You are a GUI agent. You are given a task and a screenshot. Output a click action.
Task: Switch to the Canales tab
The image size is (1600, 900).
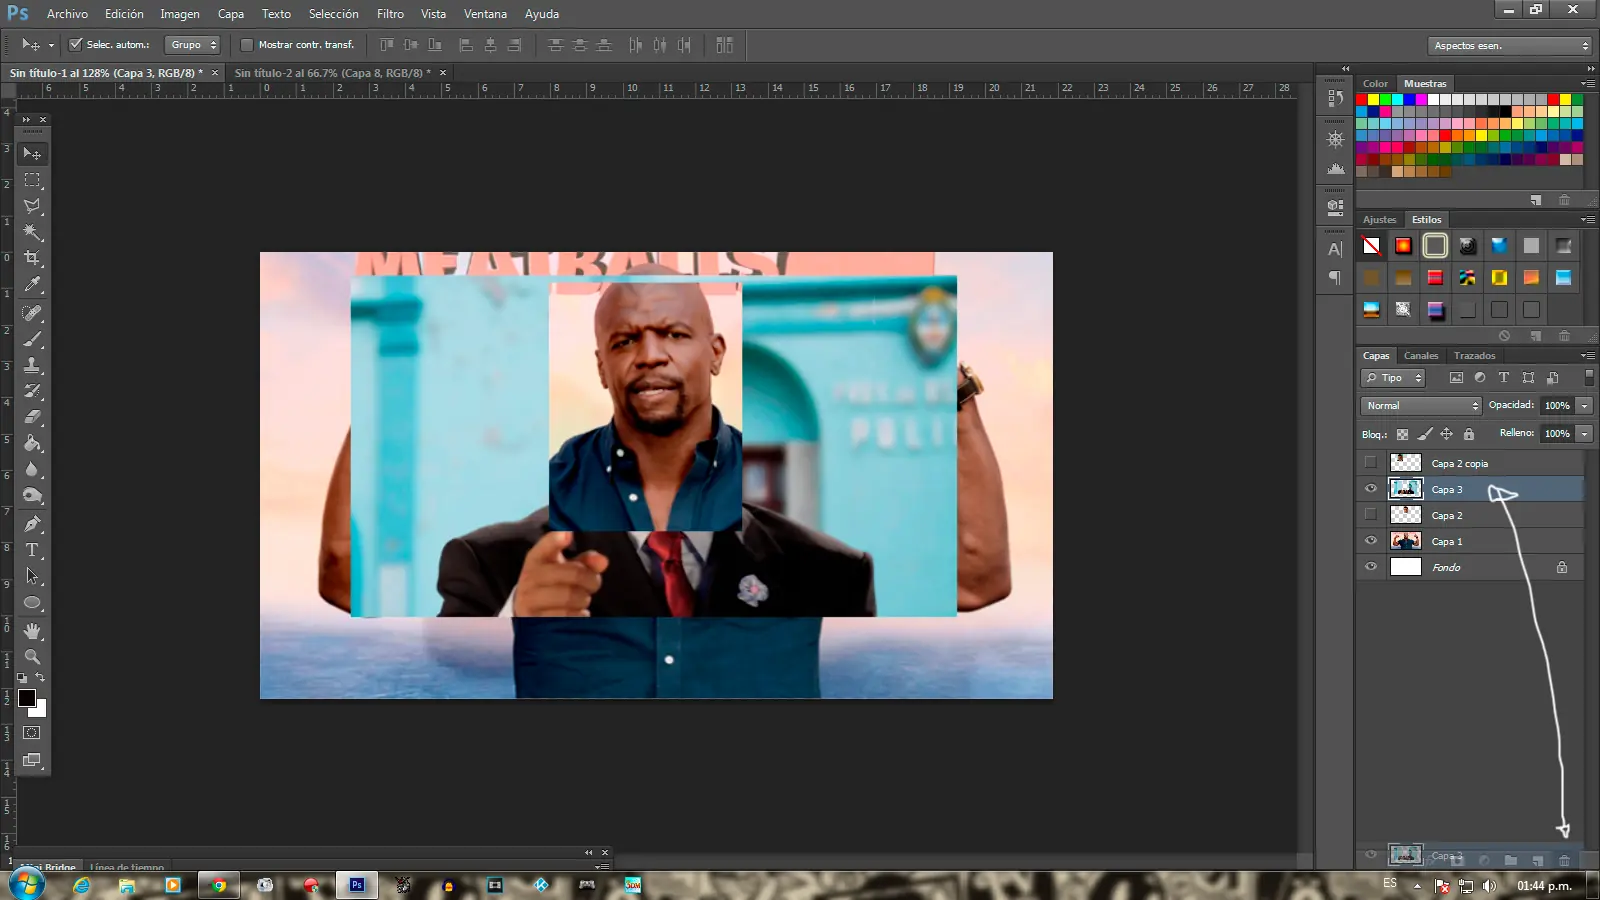[1421, 356]
